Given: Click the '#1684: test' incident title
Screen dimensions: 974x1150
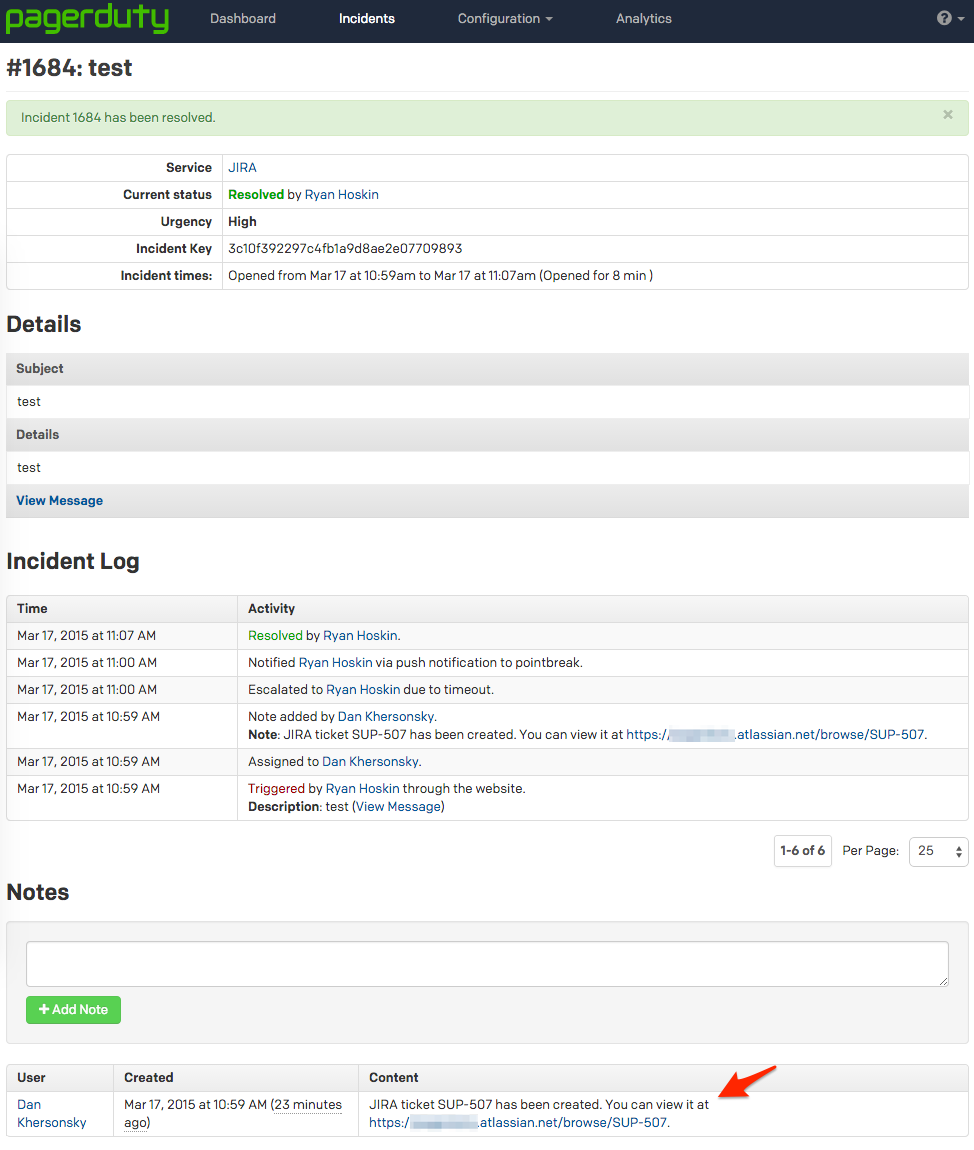Looking at the screenshot, I should click(70, 67).
